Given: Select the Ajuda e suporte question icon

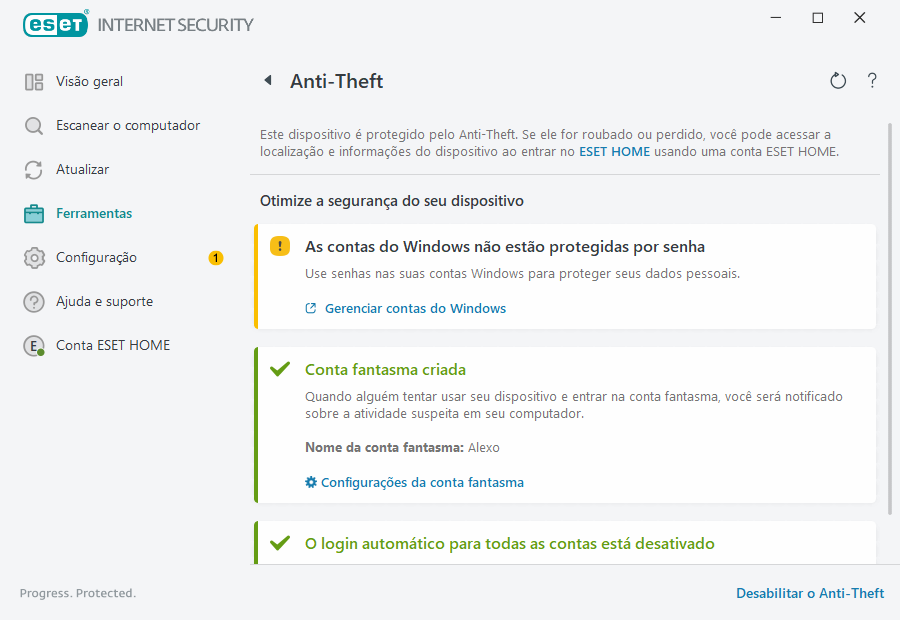Looking at the screenshot, I should pos(34,301).
